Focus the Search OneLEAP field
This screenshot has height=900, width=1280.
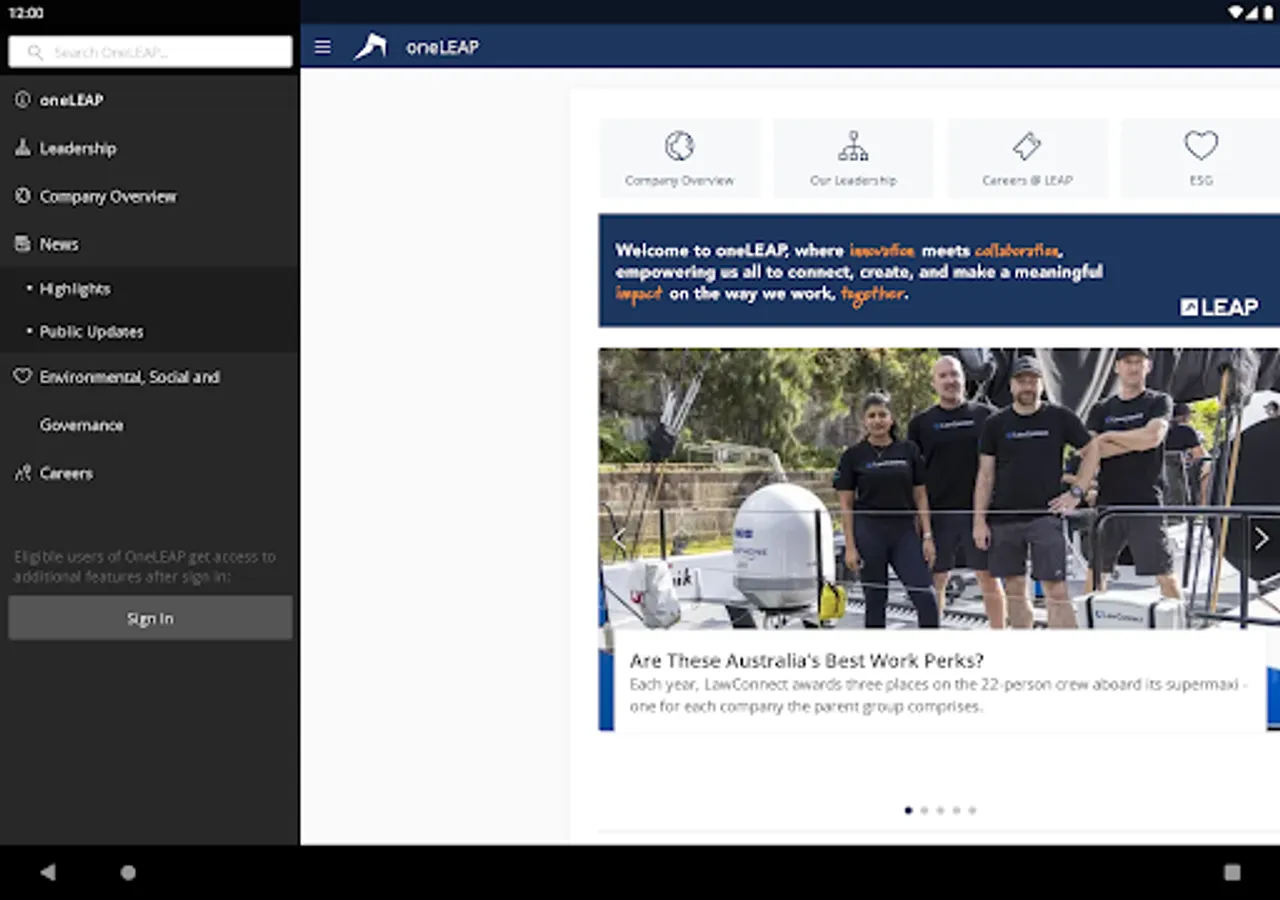[150, 52]
